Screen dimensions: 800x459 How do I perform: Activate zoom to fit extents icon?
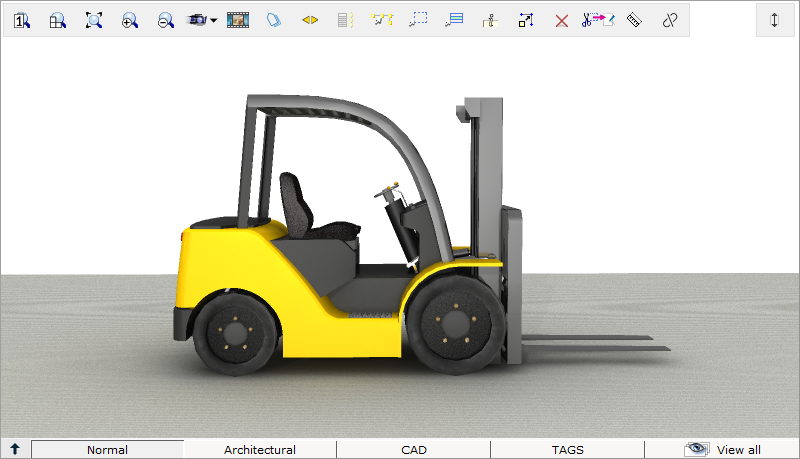94,20
